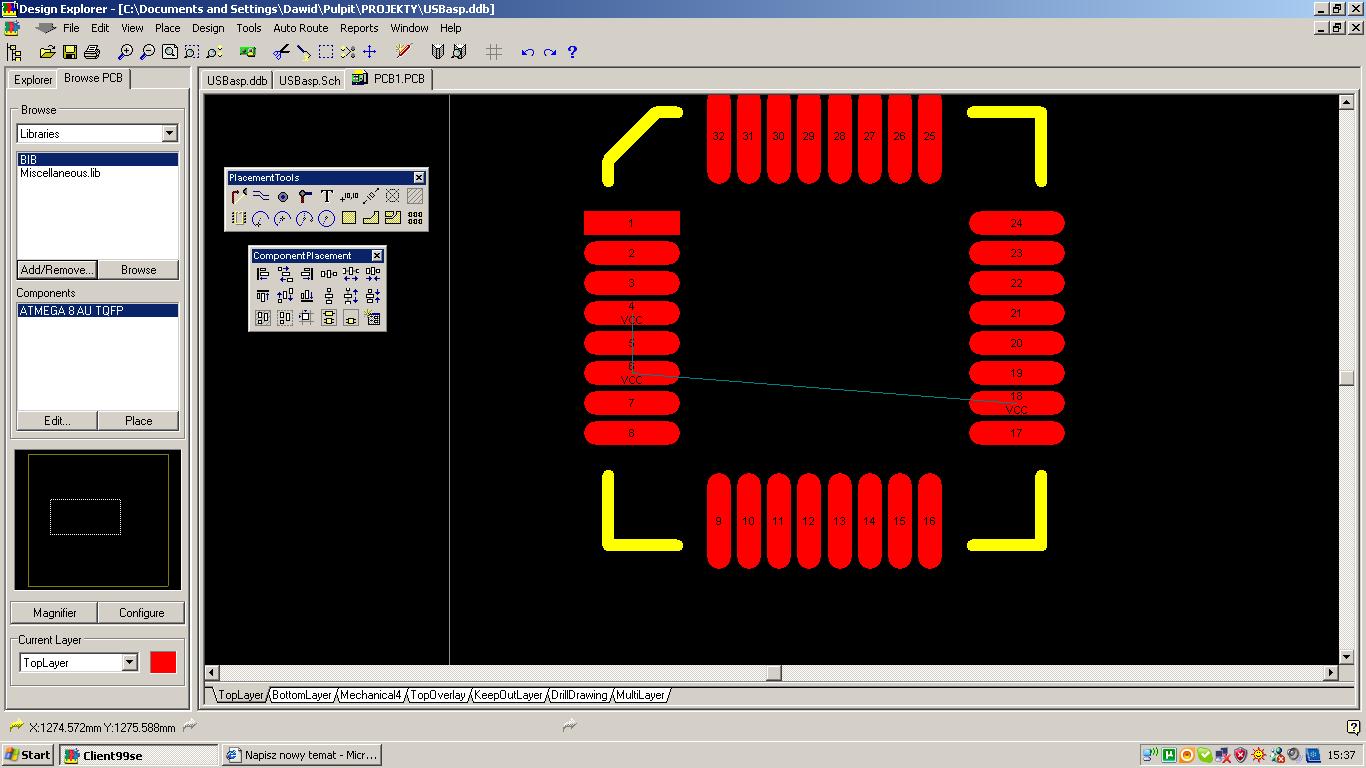Click the horizontal scrollbar thumb
Image resolution: width=1366 pixels, height=768 pixels.
point(774,673)
